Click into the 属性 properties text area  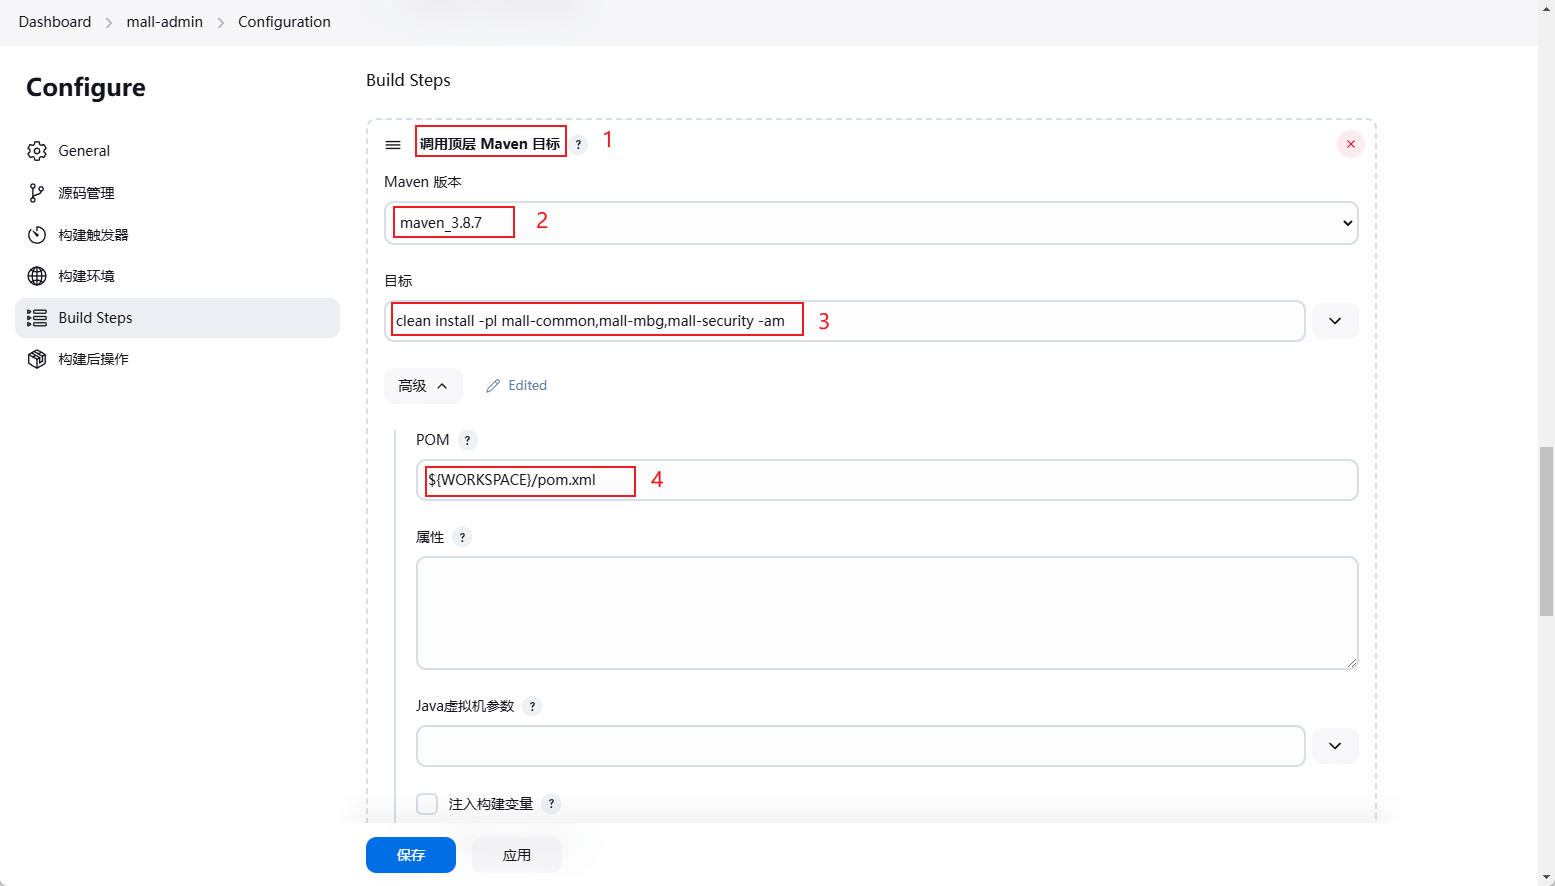[x=886, y=612]
